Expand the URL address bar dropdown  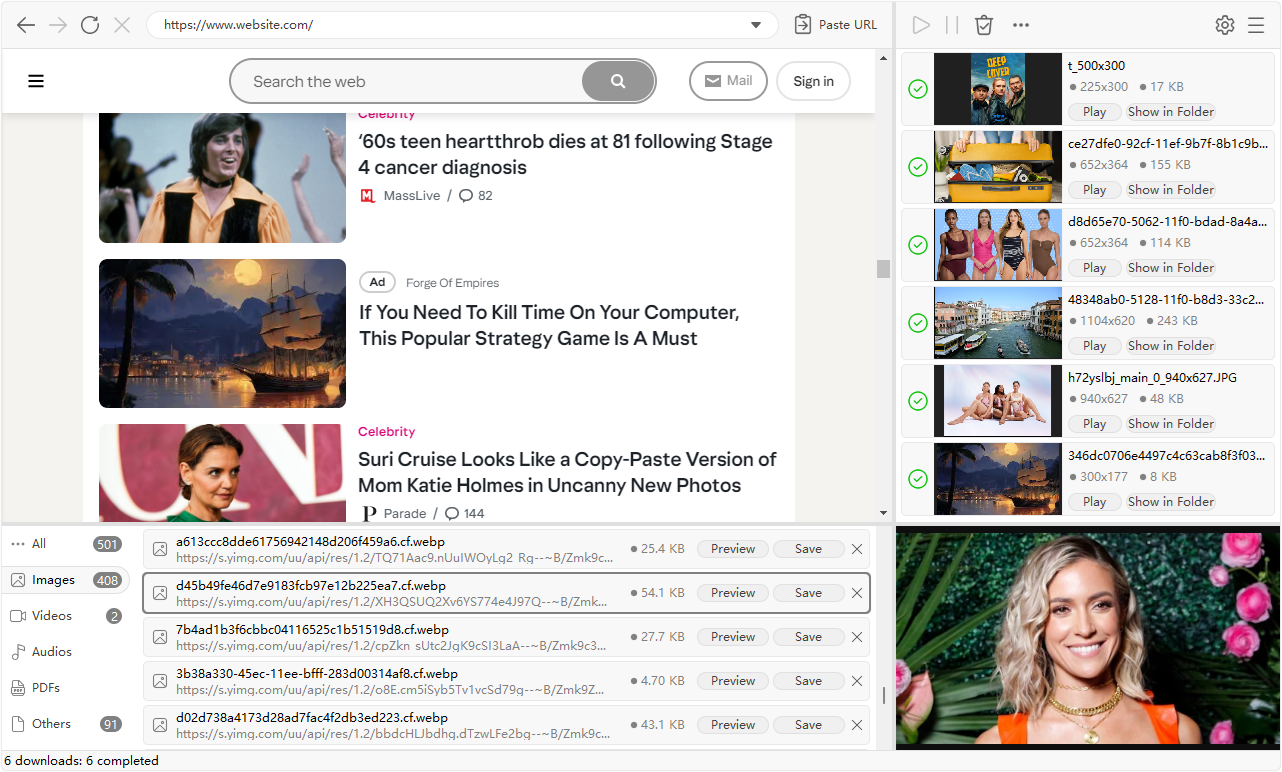coord(756,25)
